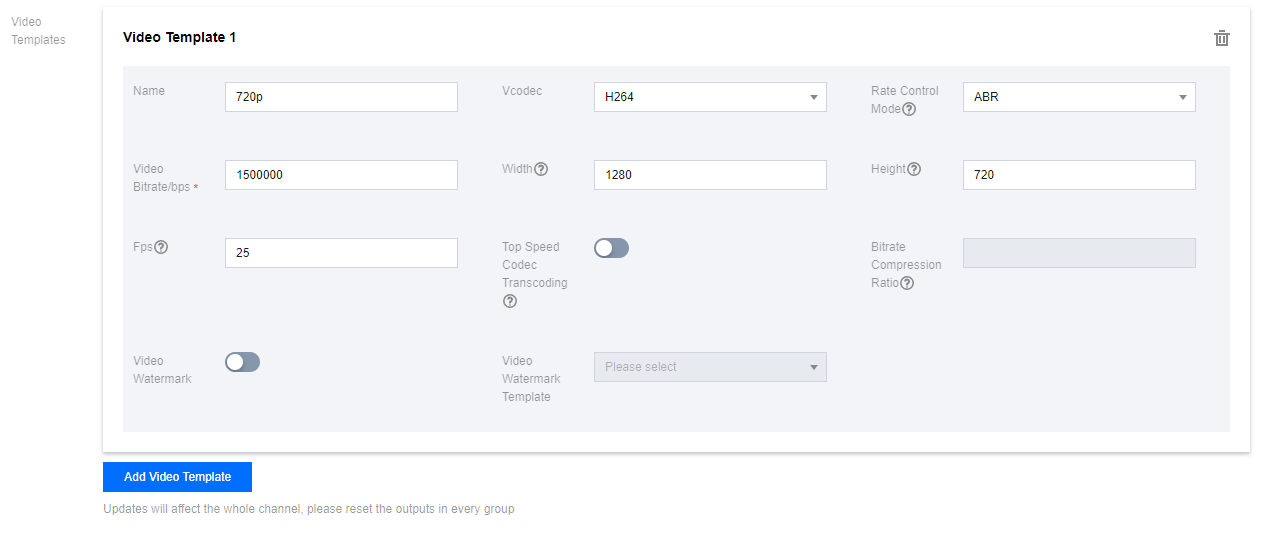Delete Video Template 1 using trash icon
This screenshot has height=548, width=1273.
click(1221, 38)
